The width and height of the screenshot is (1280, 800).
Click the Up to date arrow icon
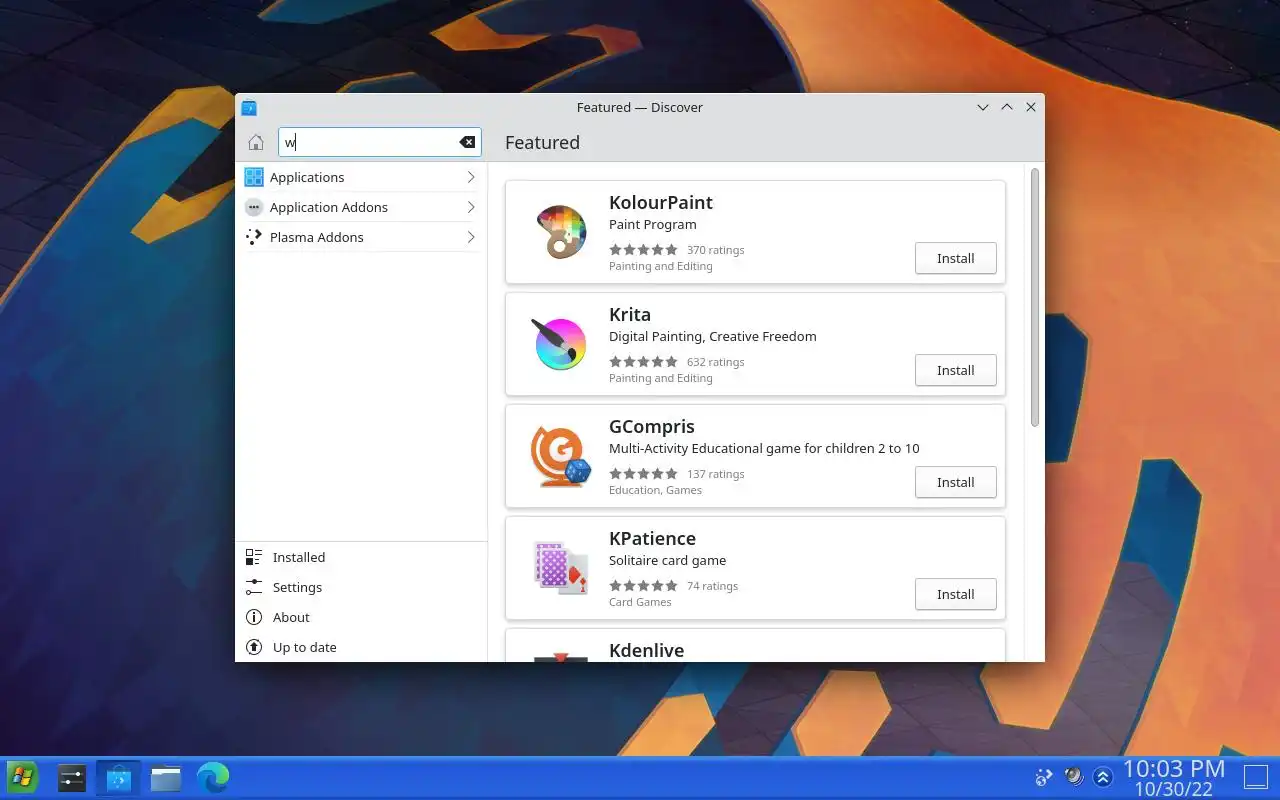pos(254,647)
